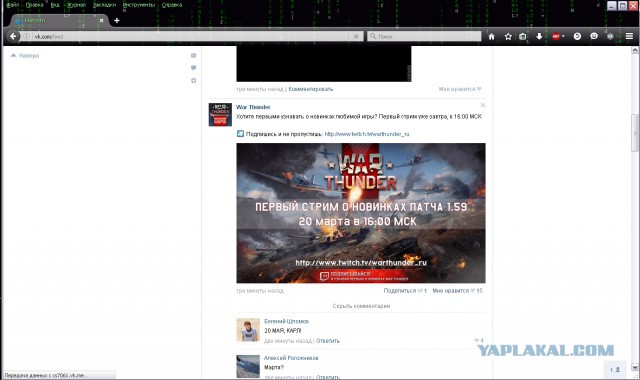The width and height of the screenshot is (640, 380).
Task: Select the comment text 20 МАЯ, КАРЛ!
Action: point(282,331)
